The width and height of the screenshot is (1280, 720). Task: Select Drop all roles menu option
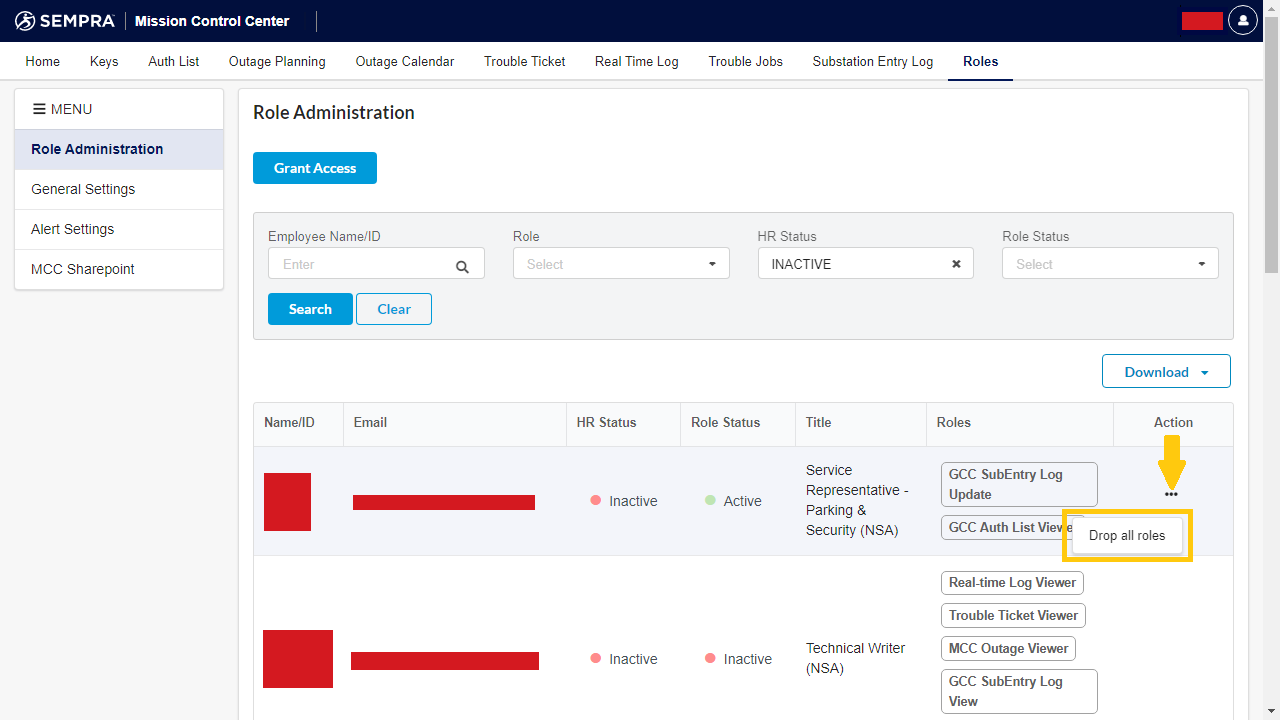(1127, 536)
